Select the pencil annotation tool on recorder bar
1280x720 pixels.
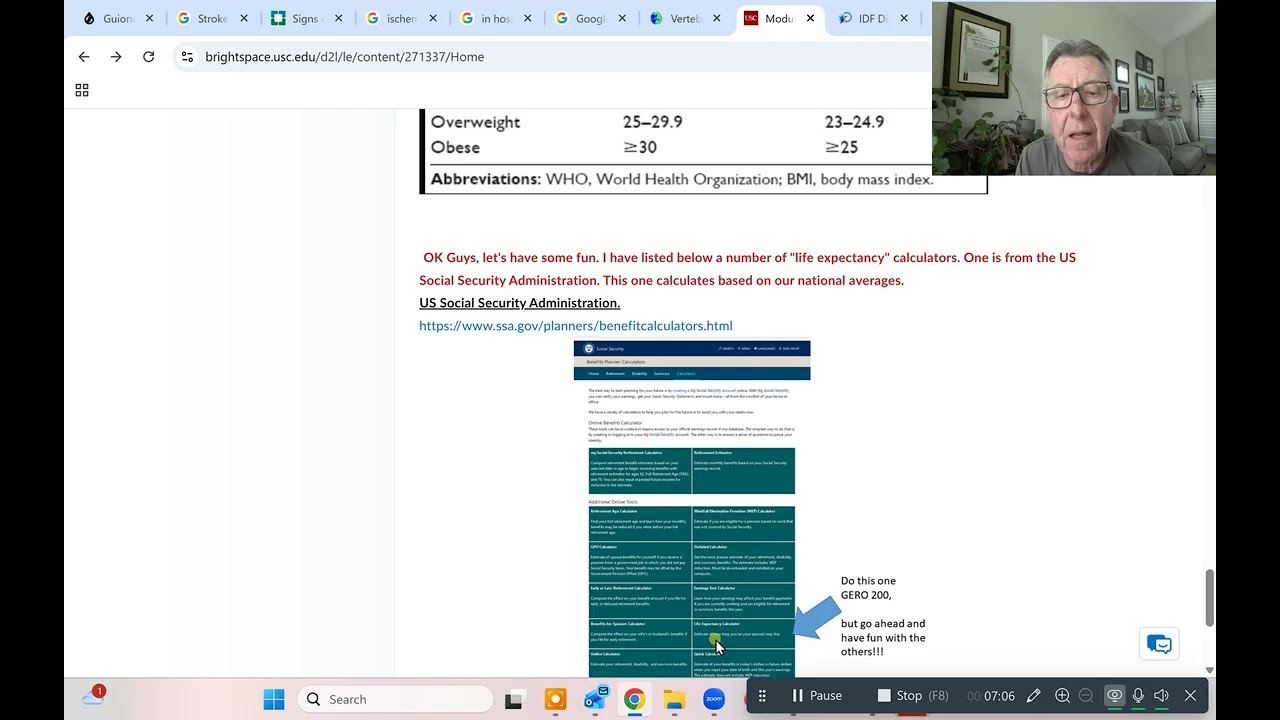click(x=1034, y=696)
